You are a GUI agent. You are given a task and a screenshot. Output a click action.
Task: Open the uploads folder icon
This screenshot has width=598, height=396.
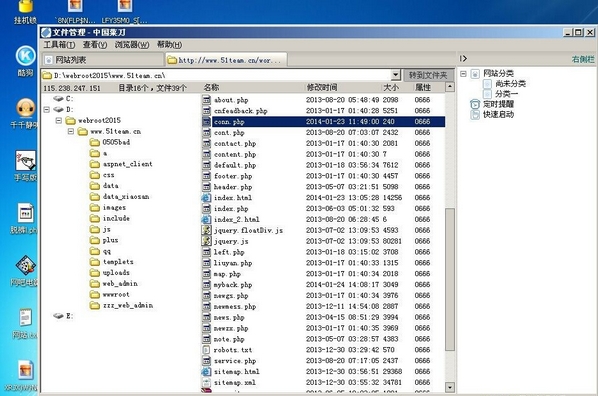[x=95, y=273]
